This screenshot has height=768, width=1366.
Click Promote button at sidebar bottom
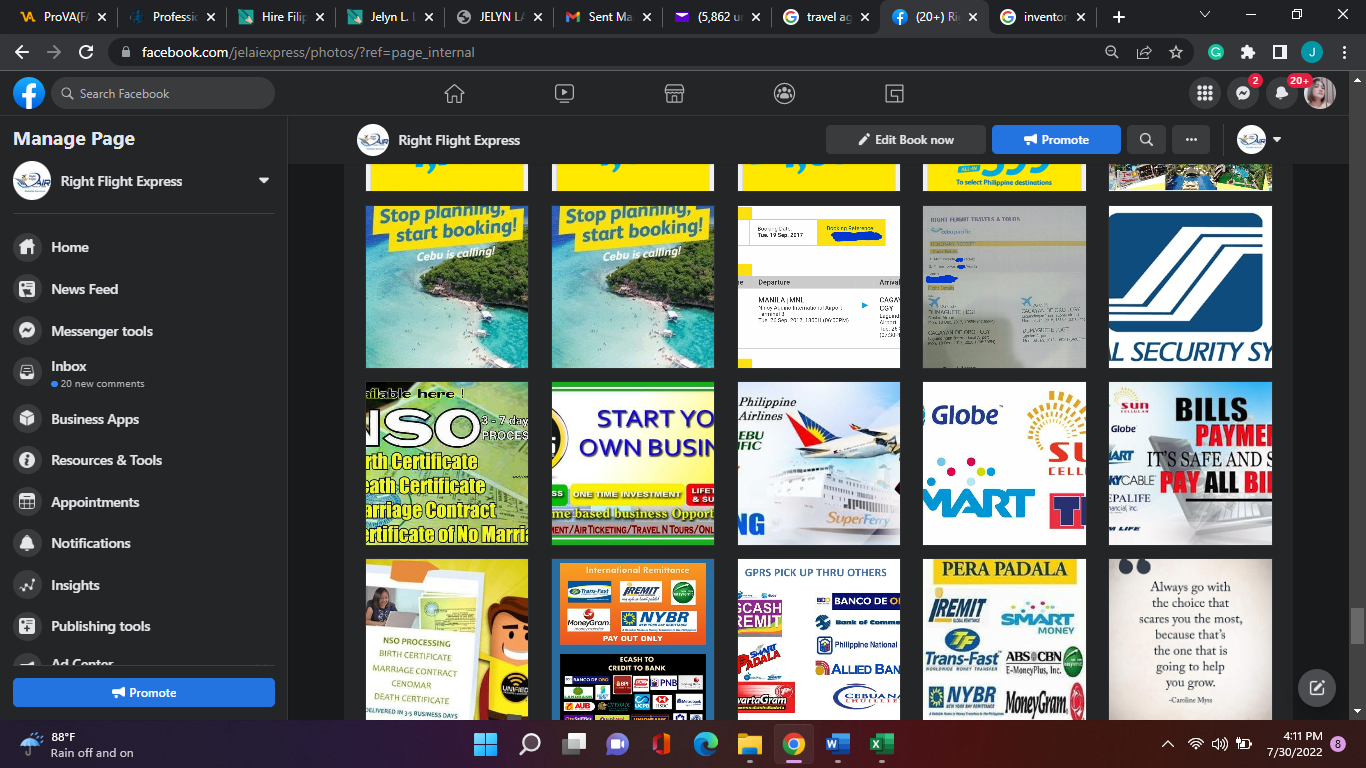click(144, 692)
